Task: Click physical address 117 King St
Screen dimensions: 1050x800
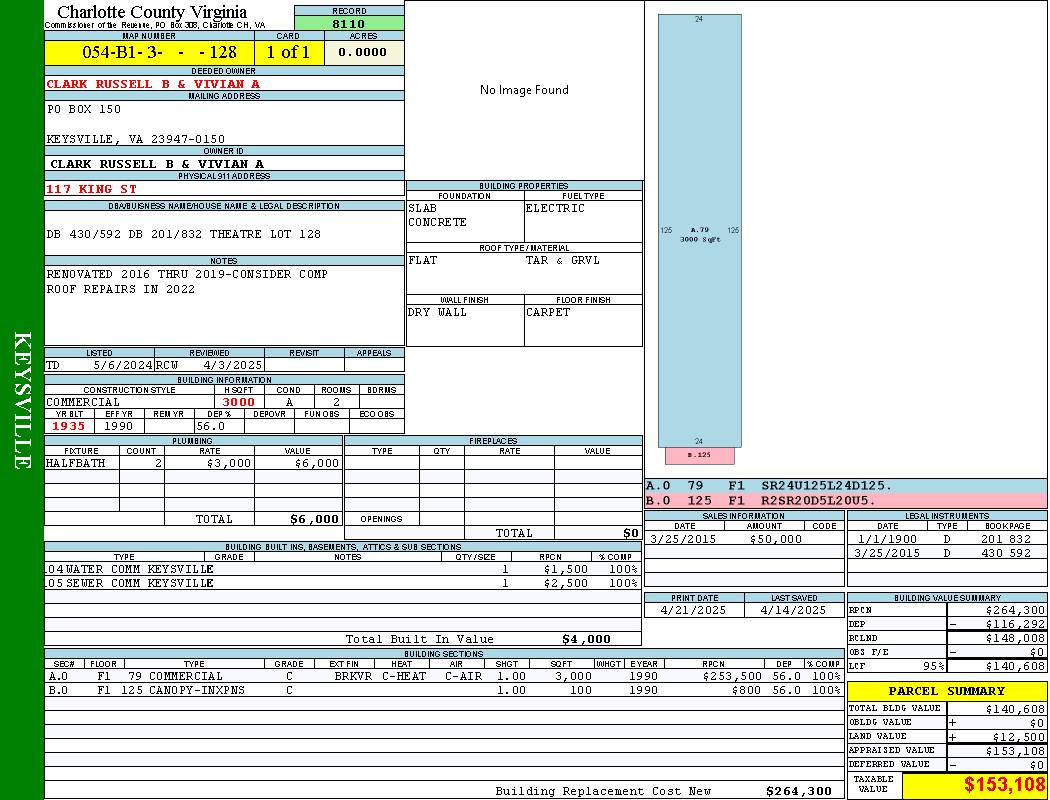Action: point(92,188)
